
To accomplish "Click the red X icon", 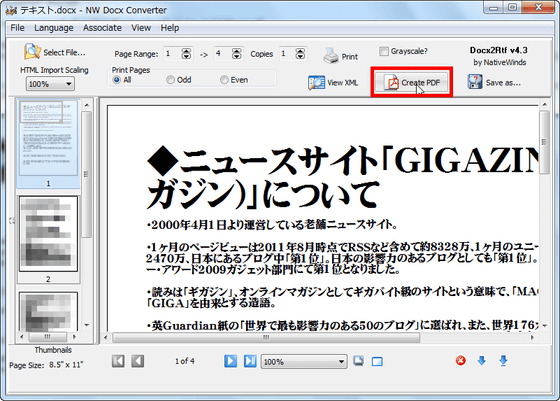I will click(x=461, y=360).
